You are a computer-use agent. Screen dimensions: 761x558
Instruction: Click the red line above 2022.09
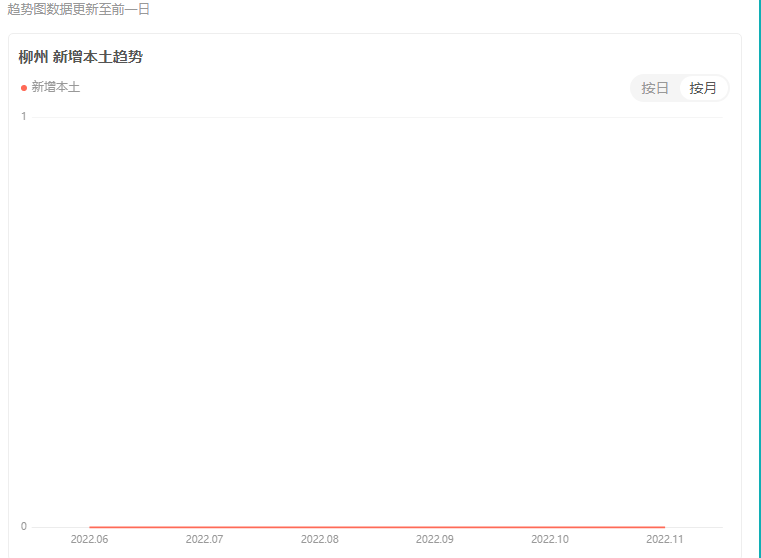pyautogui.click(x=435, y=526)
